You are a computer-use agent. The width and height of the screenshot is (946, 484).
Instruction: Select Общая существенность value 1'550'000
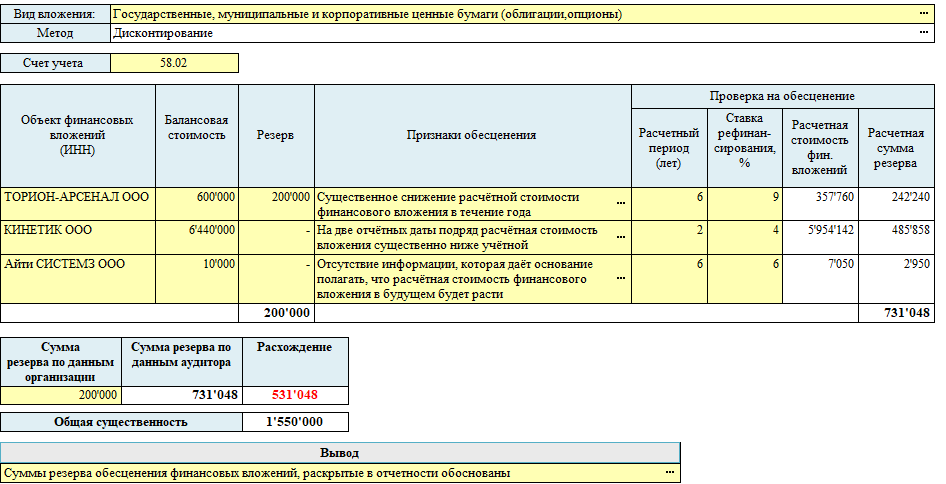pos(295,422)
